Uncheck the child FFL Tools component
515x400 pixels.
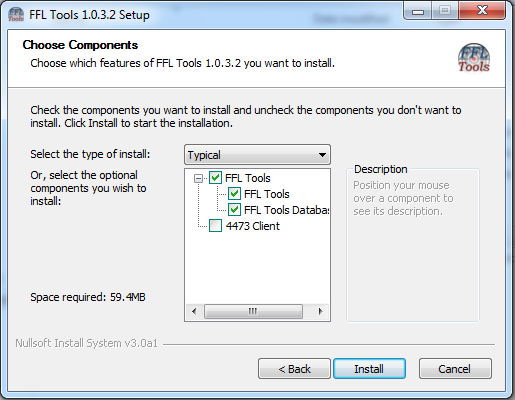click(x=234, y=194)
